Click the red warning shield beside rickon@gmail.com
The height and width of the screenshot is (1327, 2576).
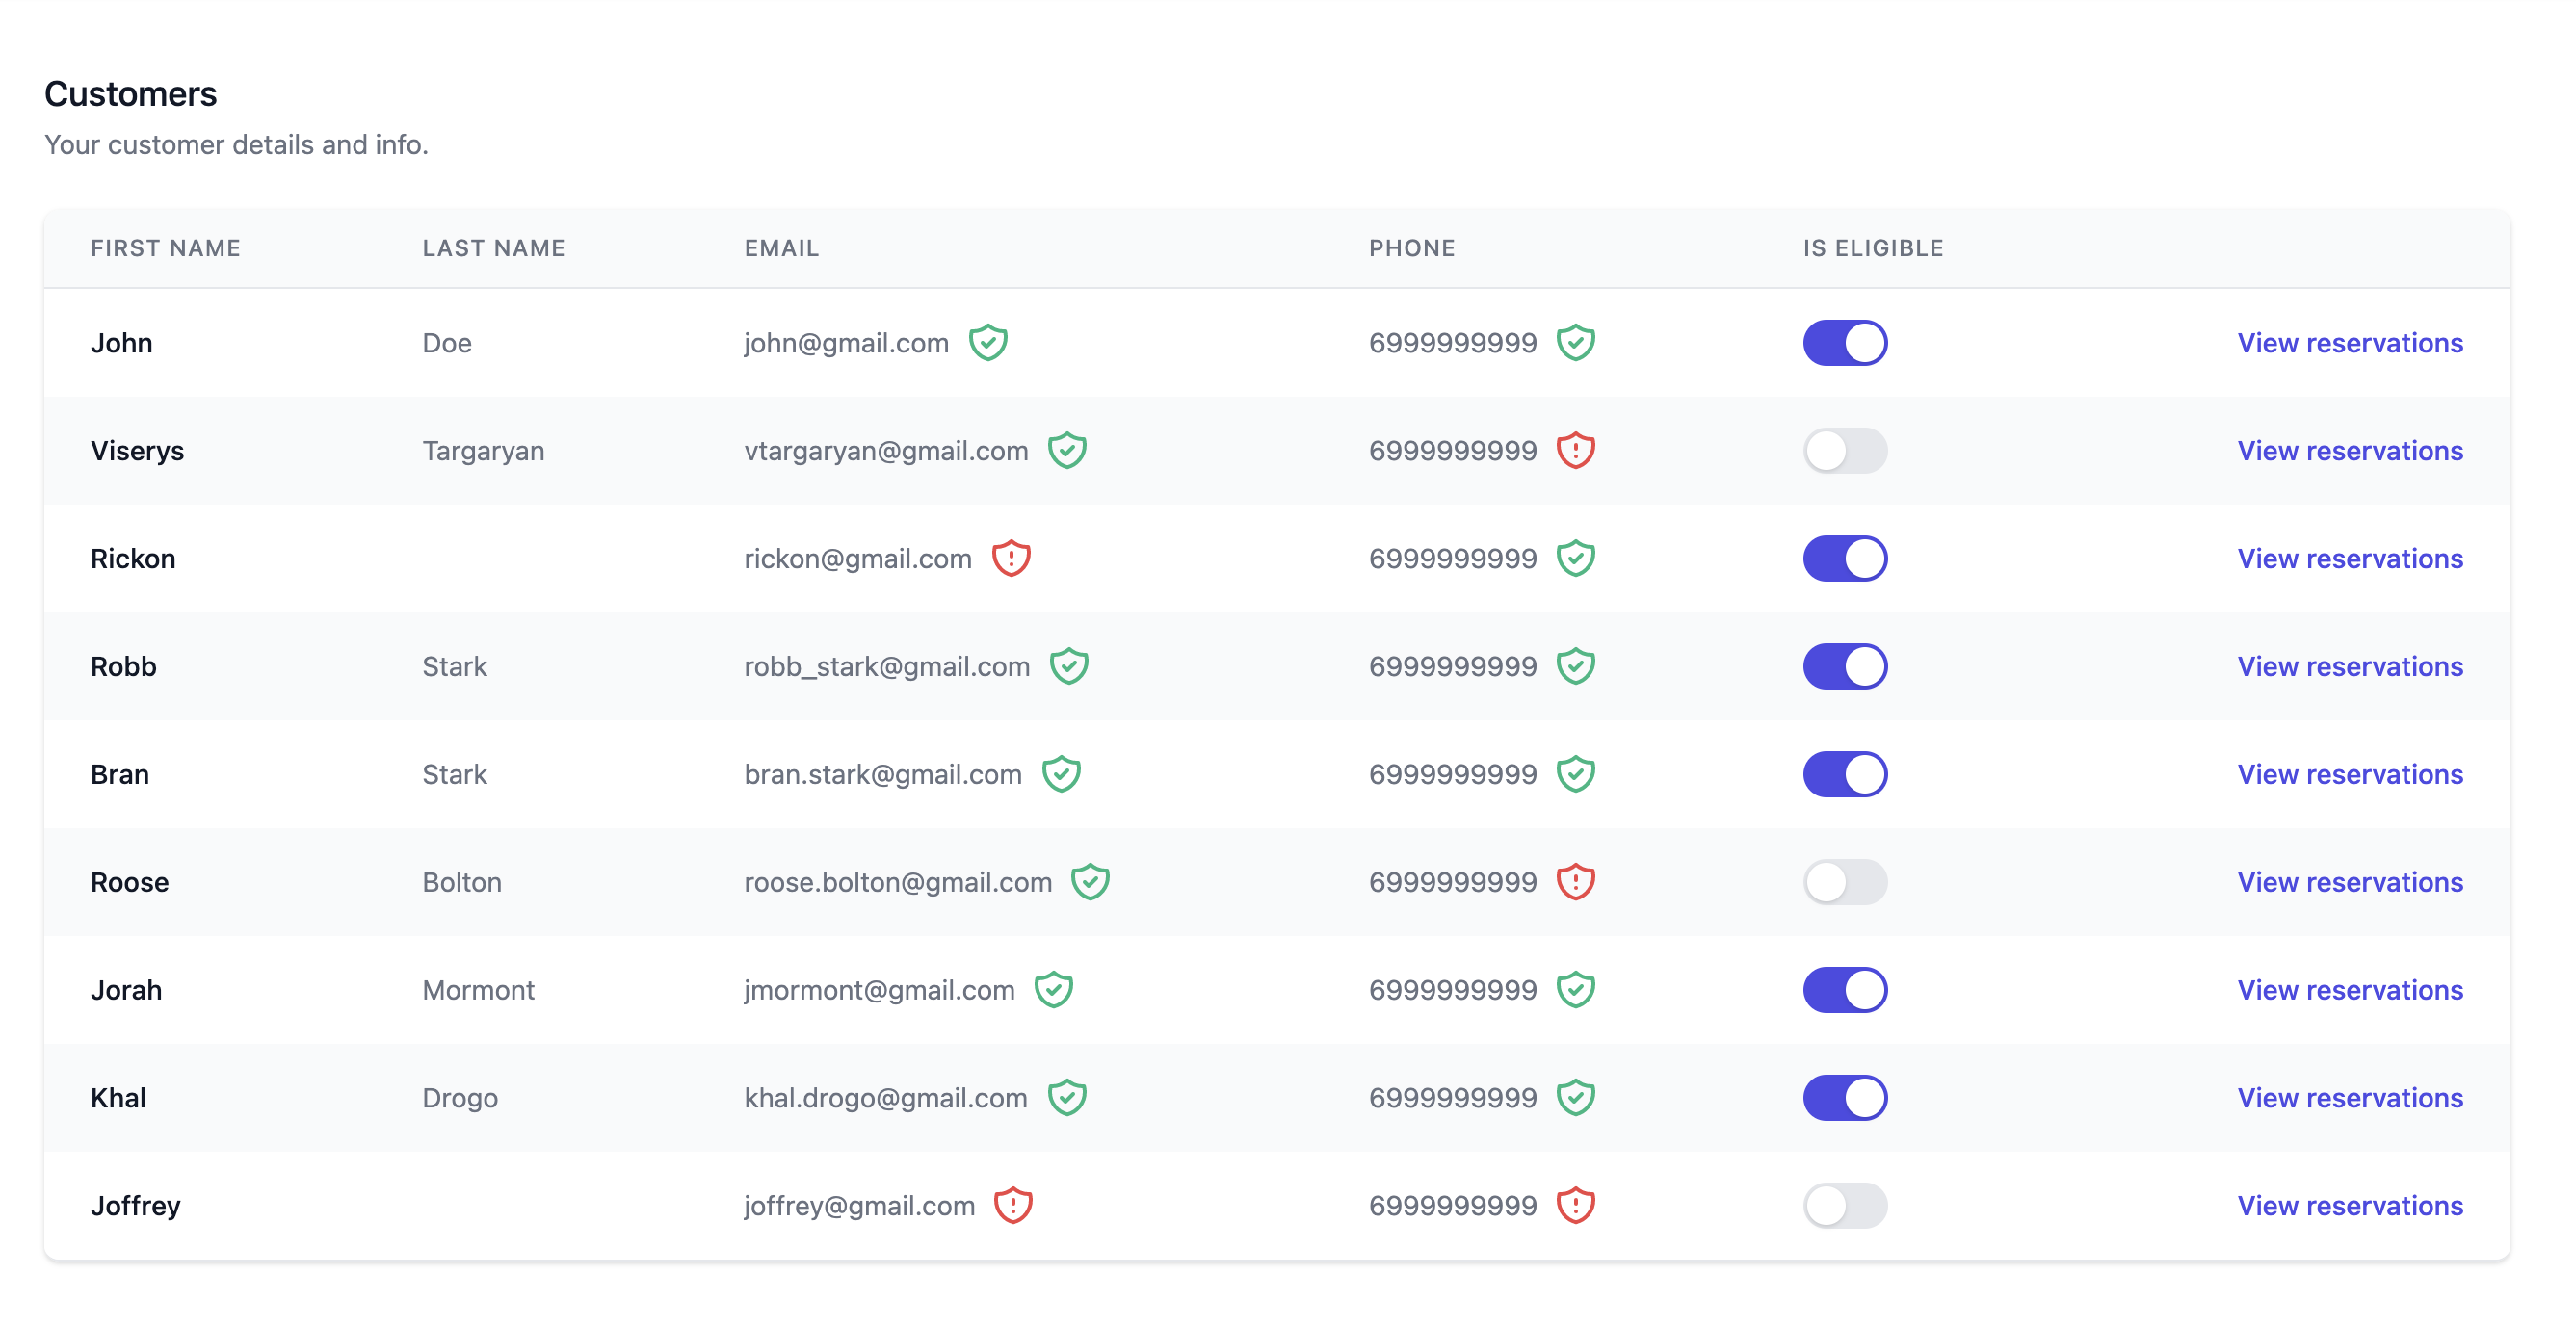pyautogui.click(x=1011, y=559)
